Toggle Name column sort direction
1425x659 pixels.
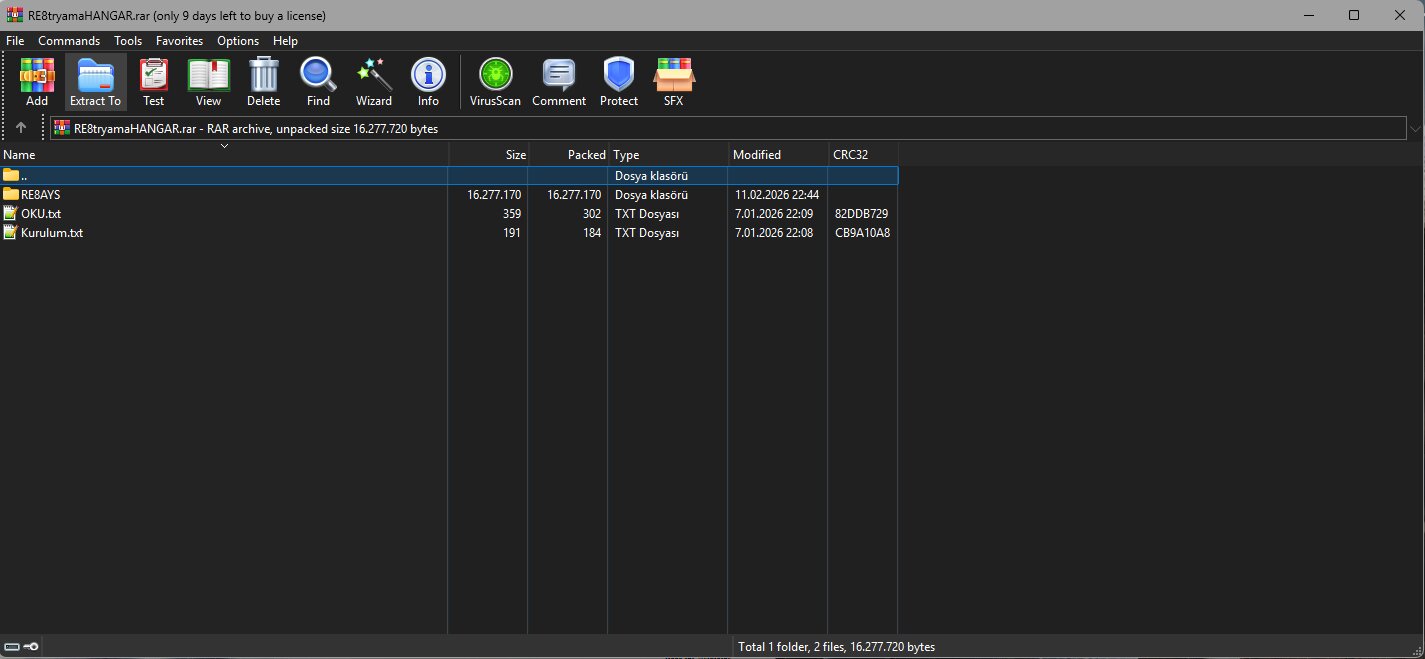coord(224,146)
